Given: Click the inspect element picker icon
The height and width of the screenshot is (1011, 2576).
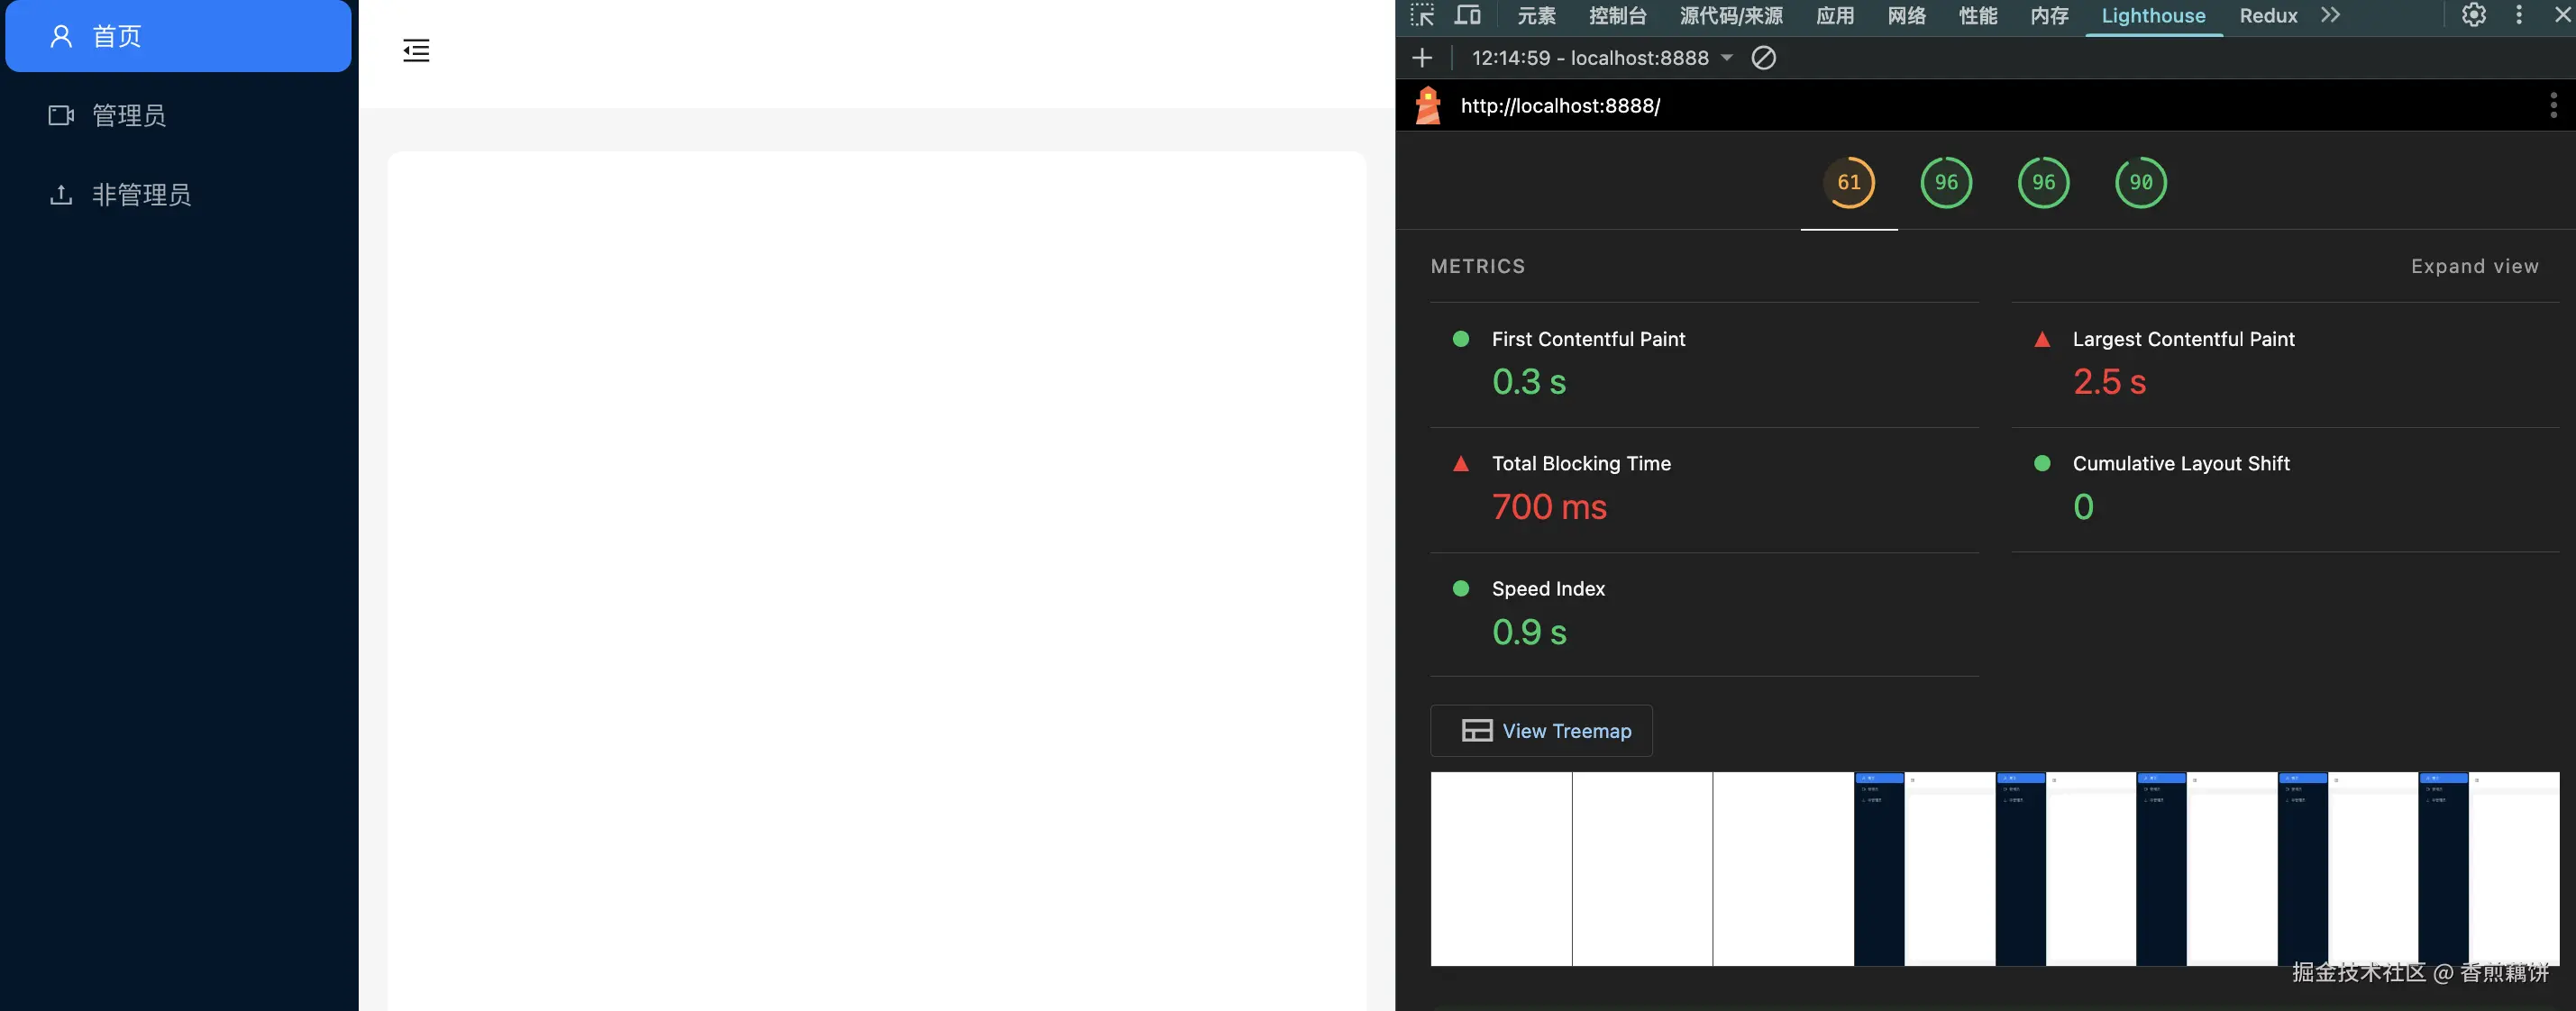Looking at the screenshot, I should [x=1421, y=15].
